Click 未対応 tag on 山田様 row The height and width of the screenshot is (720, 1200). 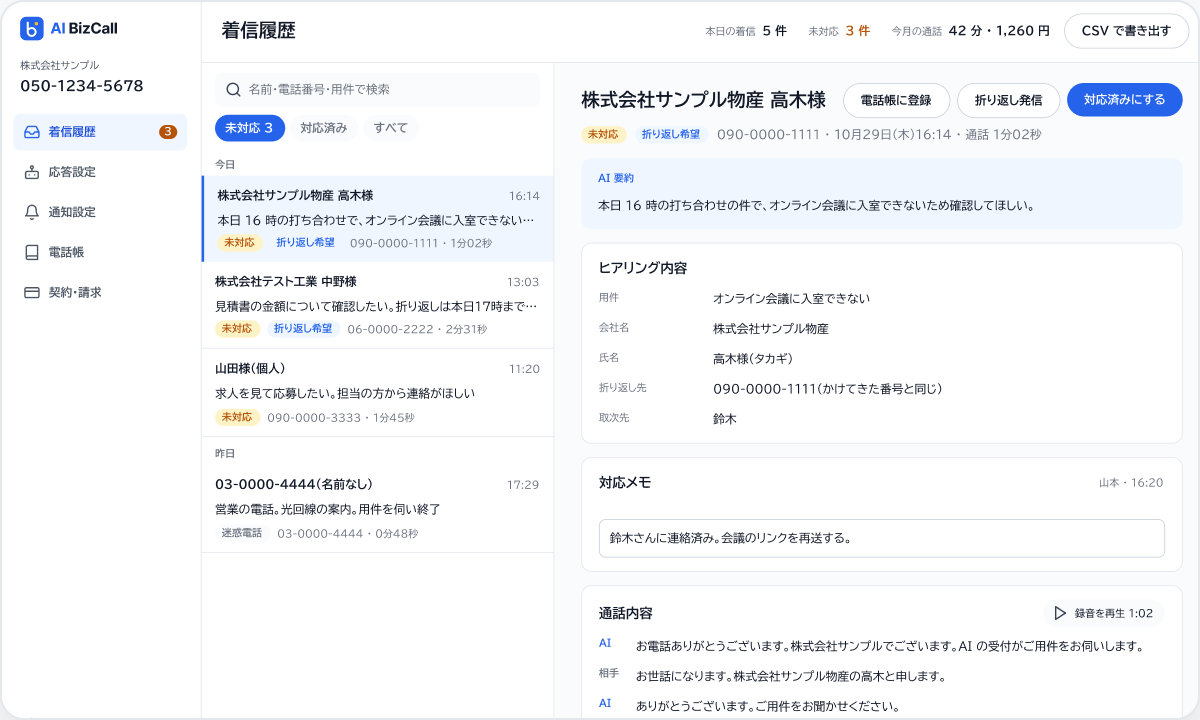[237, 417]
